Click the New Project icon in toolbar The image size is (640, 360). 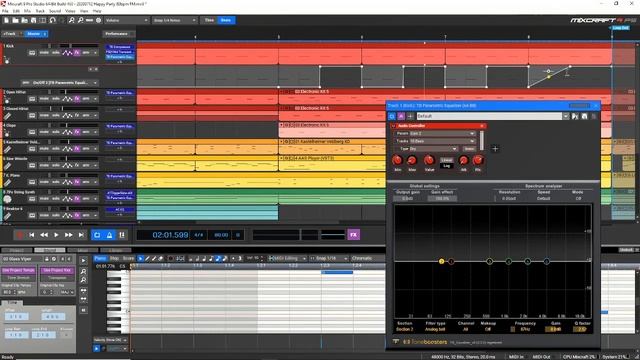tap(6, 20)
